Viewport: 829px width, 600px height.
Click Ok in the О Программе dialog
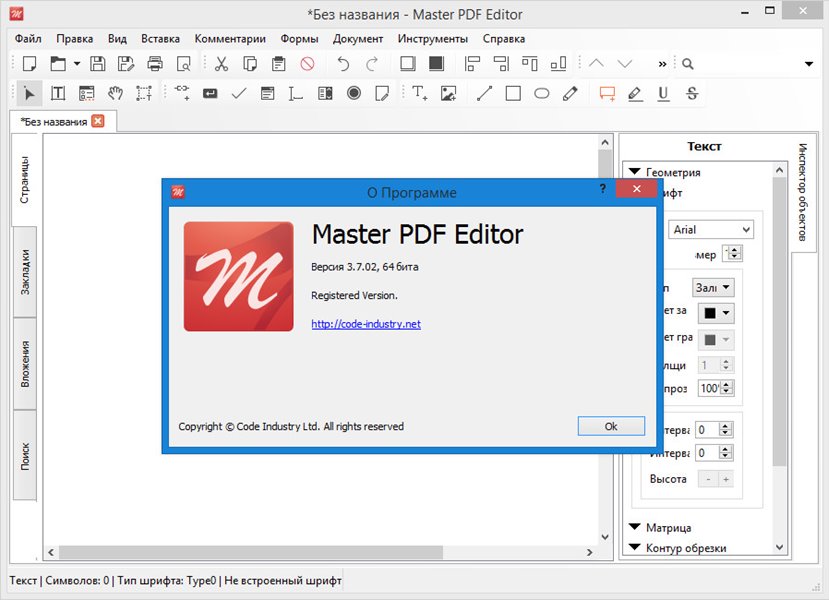(x=611, y=426)
